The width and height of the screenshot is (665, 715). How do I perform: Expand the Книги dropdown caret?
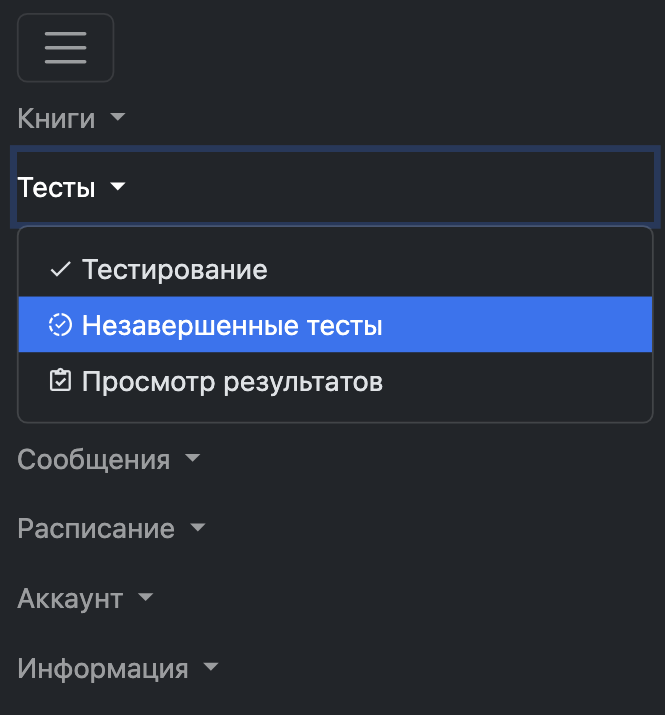(118, 118)
